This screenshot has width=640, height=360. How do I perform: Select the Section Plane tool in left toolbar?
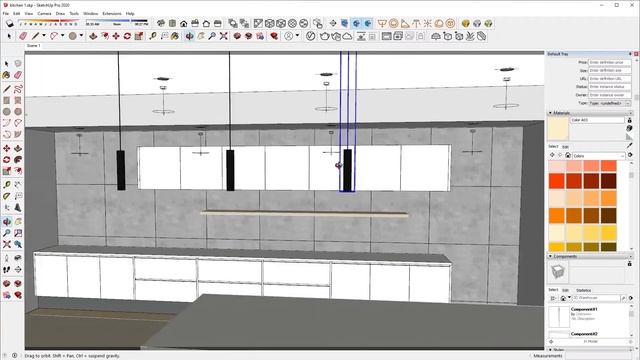pos(18,270)
